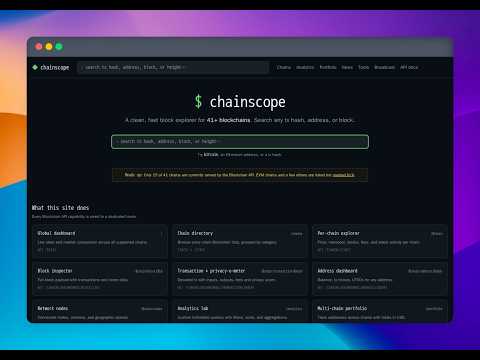480x360 pixels.
Task: Click the red close window button
Action: tap(39, 46)
